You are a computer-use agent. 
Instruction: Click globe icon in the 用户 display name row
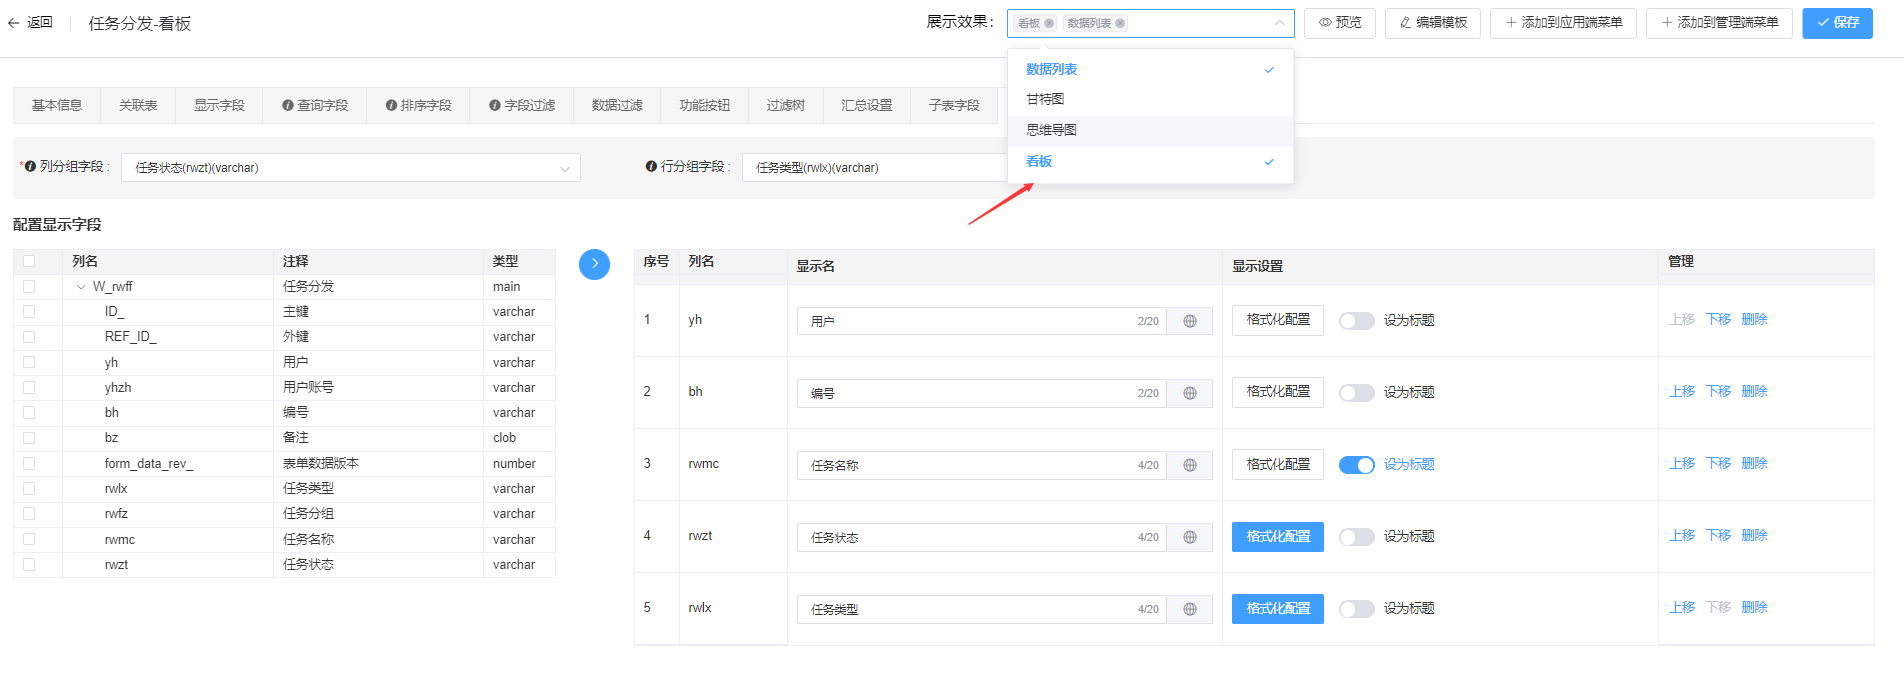point(1190,321)
